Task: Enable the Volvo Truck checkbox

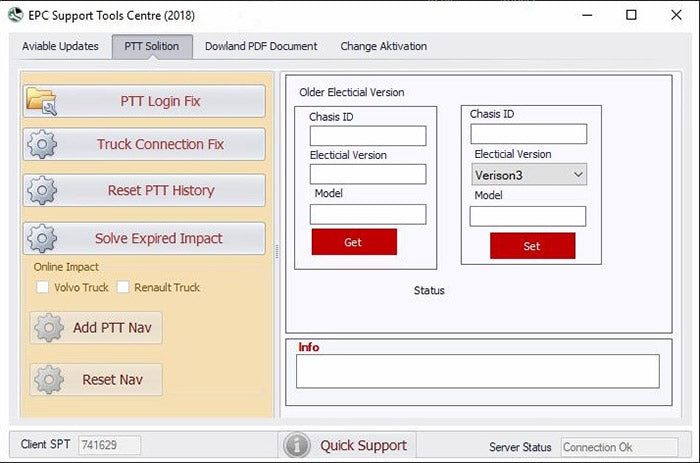Action: coord(43,288)
